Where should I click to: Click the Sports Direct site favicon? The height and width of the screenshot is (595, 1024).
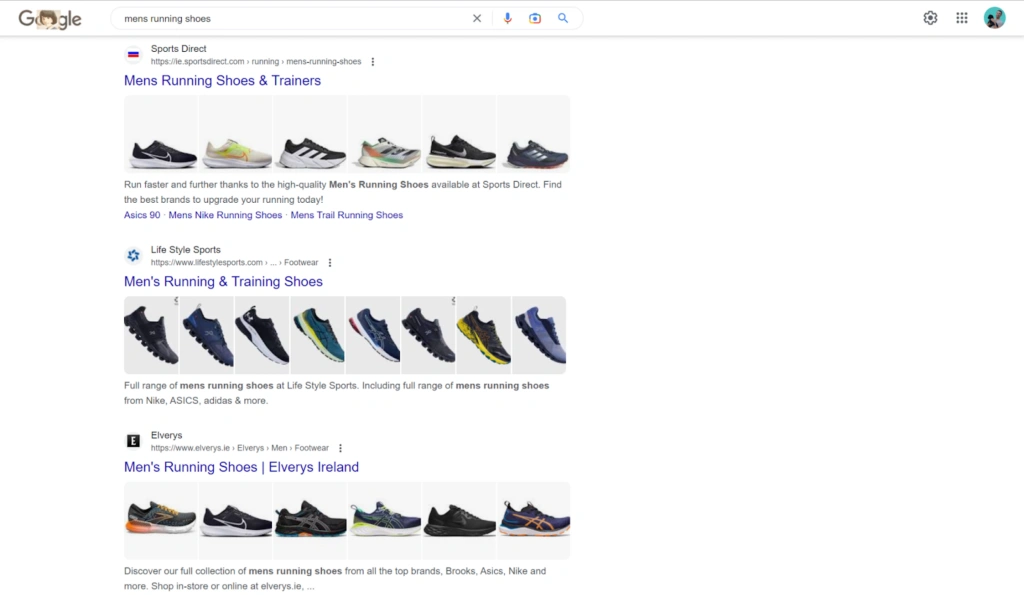133,55
